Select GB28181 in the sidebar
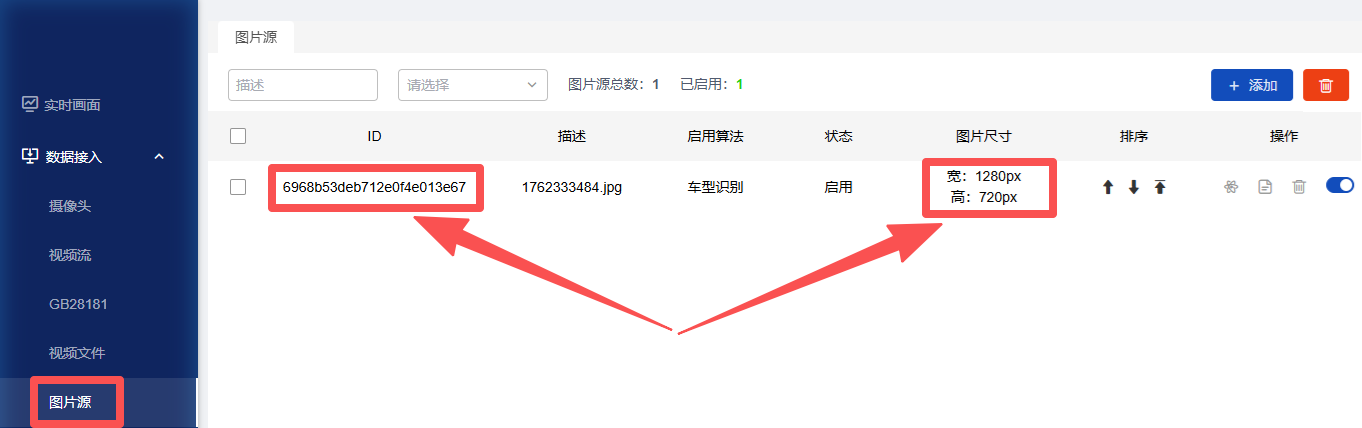The width and height of the screenshot is (1362, 428). 78,304
